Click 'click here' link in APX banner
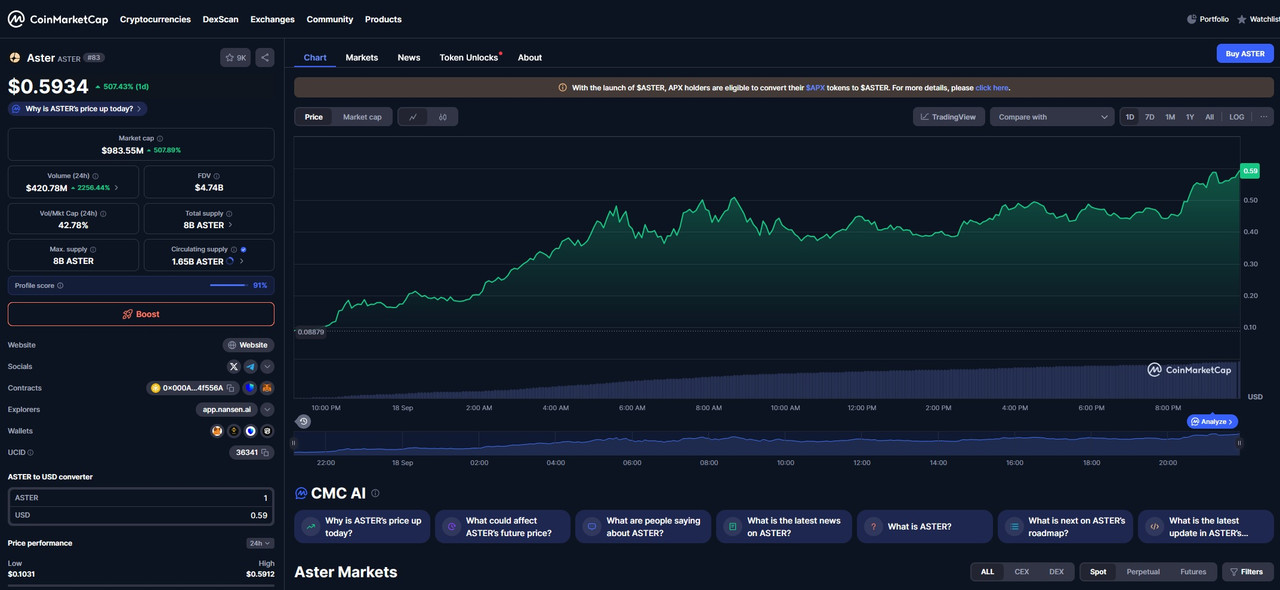Screen dimensions: 1280x590 pyautogui.click(x=992, y=88)
